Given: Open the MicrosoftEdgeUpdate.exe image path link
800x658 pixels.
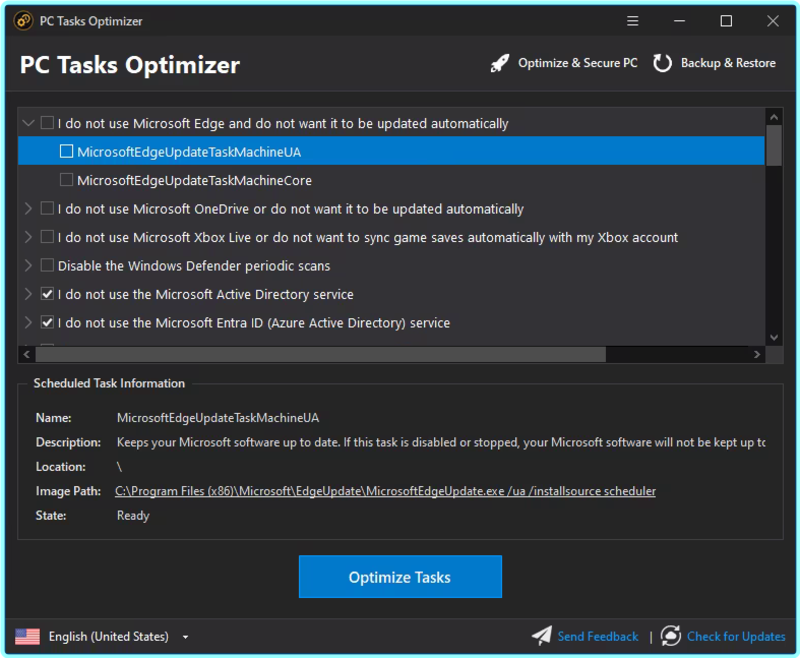Looking at the screenshot, I should (x=385, y=491).
